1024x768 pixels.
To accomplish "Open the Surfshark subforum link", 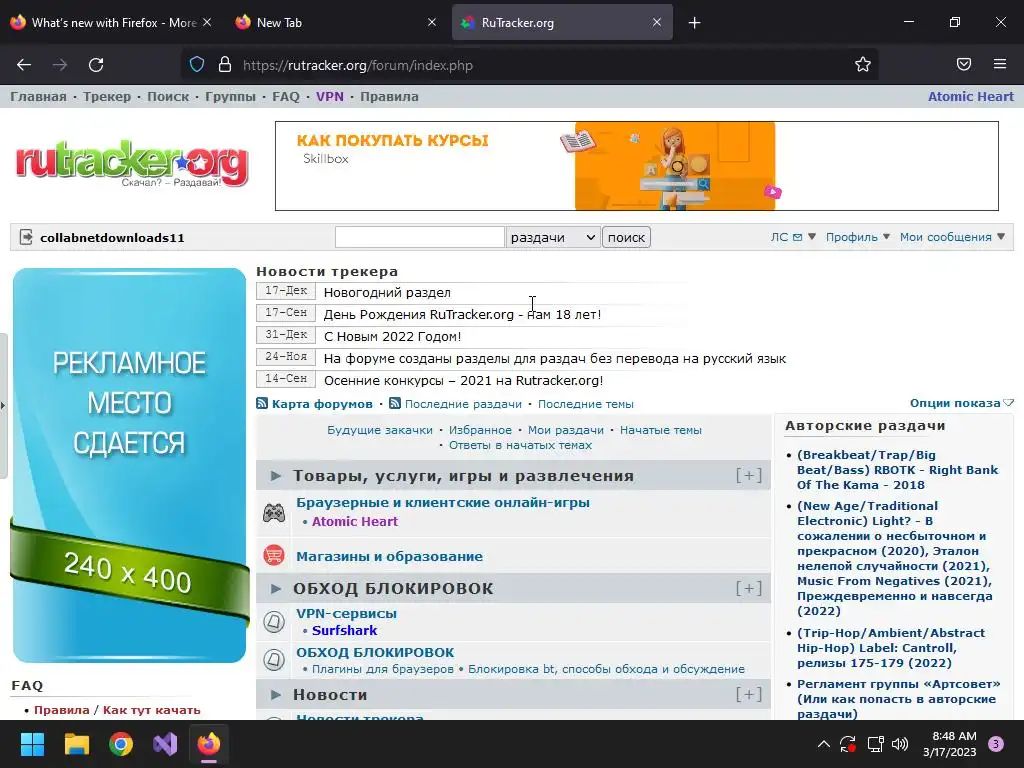I will (344, 630).
